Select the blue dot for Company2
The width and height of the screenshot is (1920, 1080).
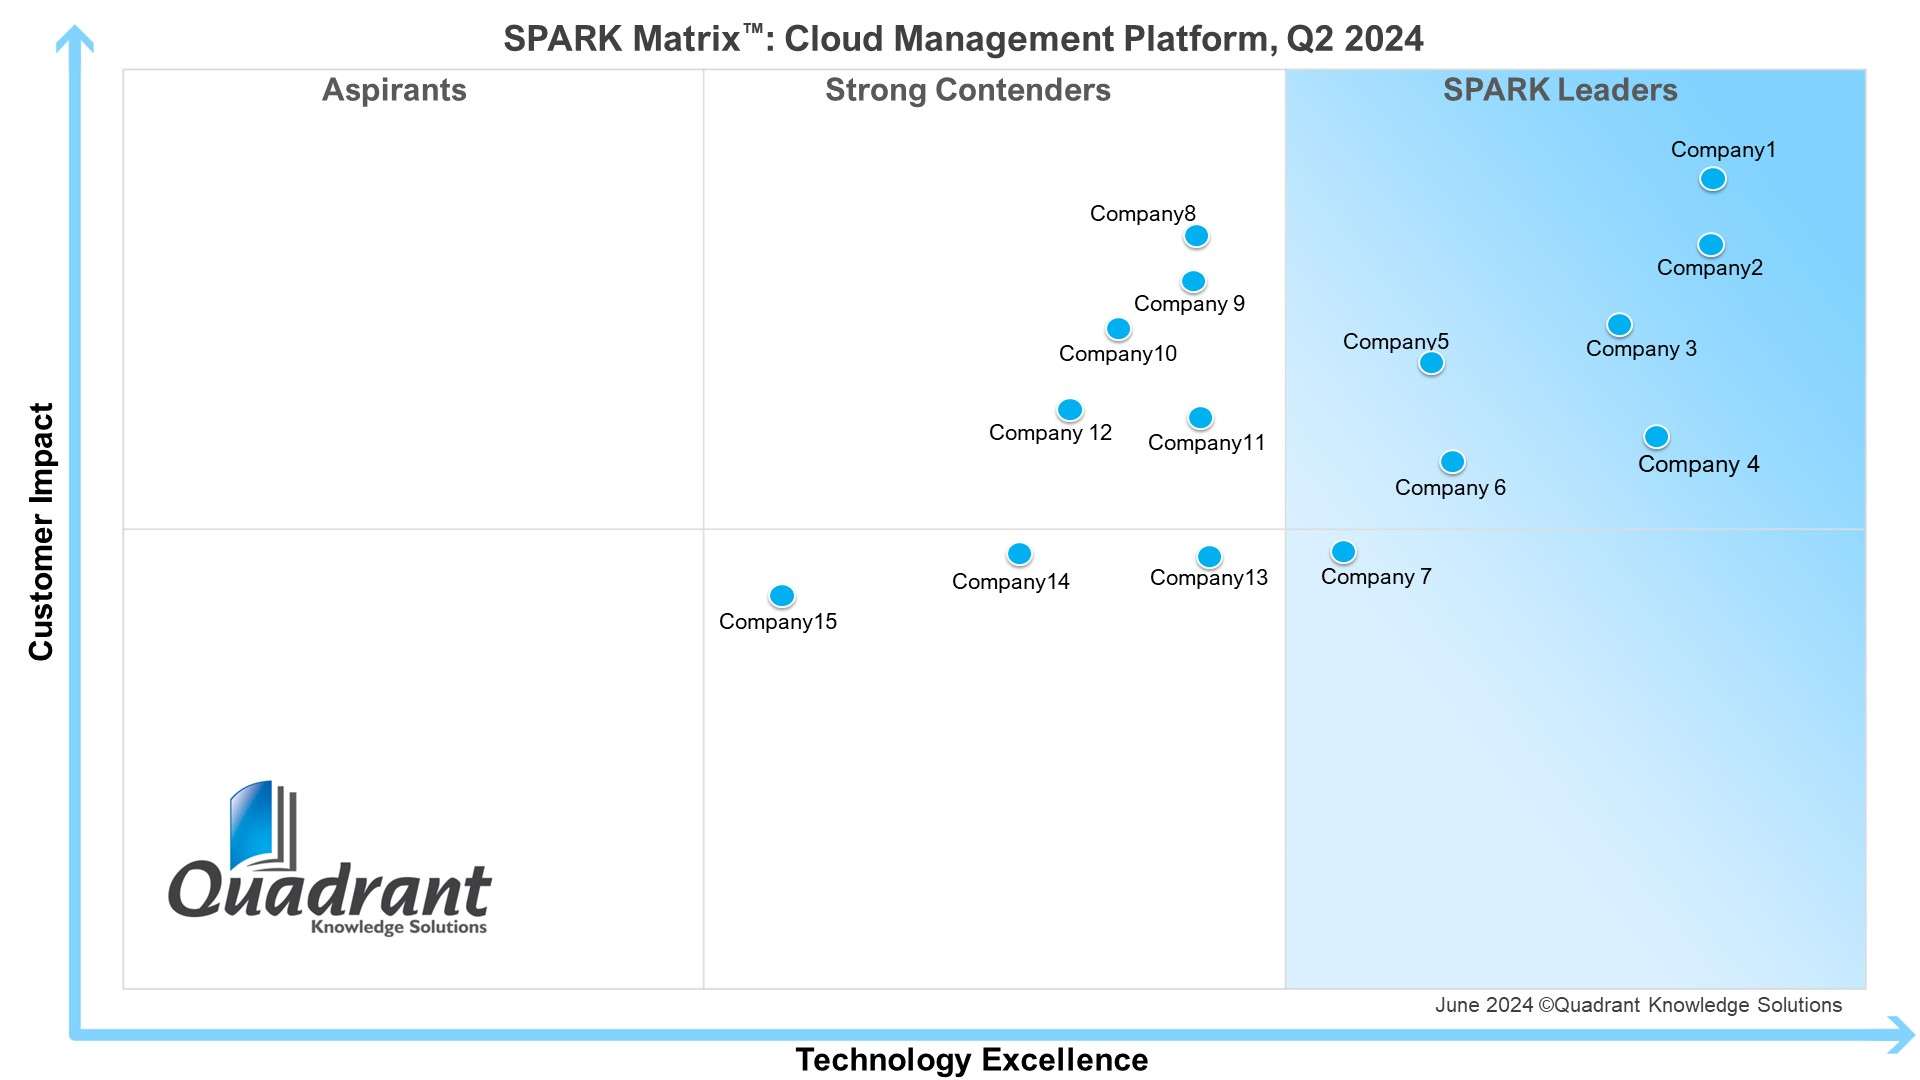coord(1710,245)
